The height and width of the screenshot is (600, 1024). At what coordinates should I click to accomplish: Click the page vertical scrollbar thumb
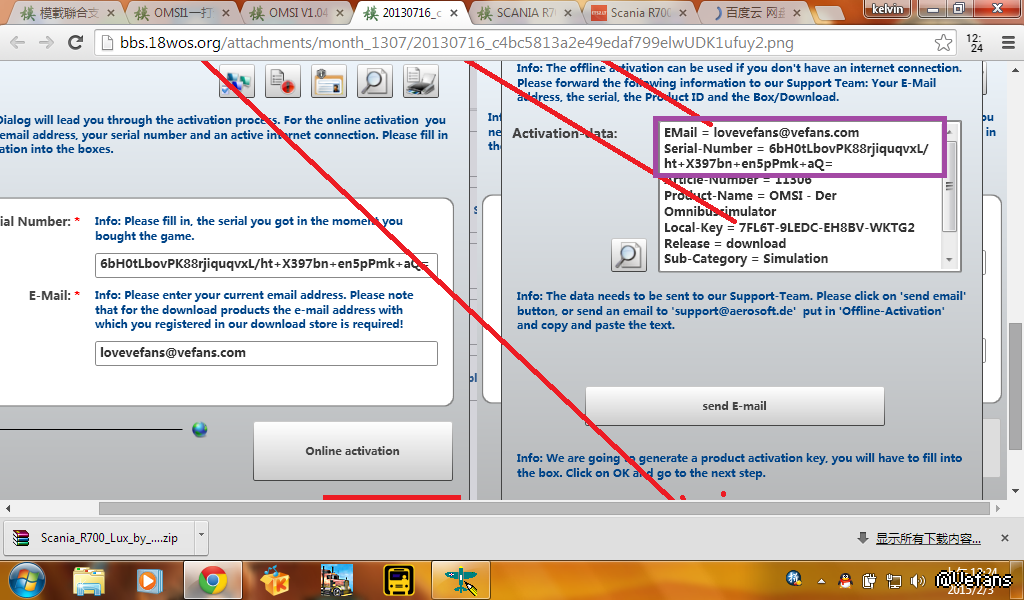pos(1016,387)
